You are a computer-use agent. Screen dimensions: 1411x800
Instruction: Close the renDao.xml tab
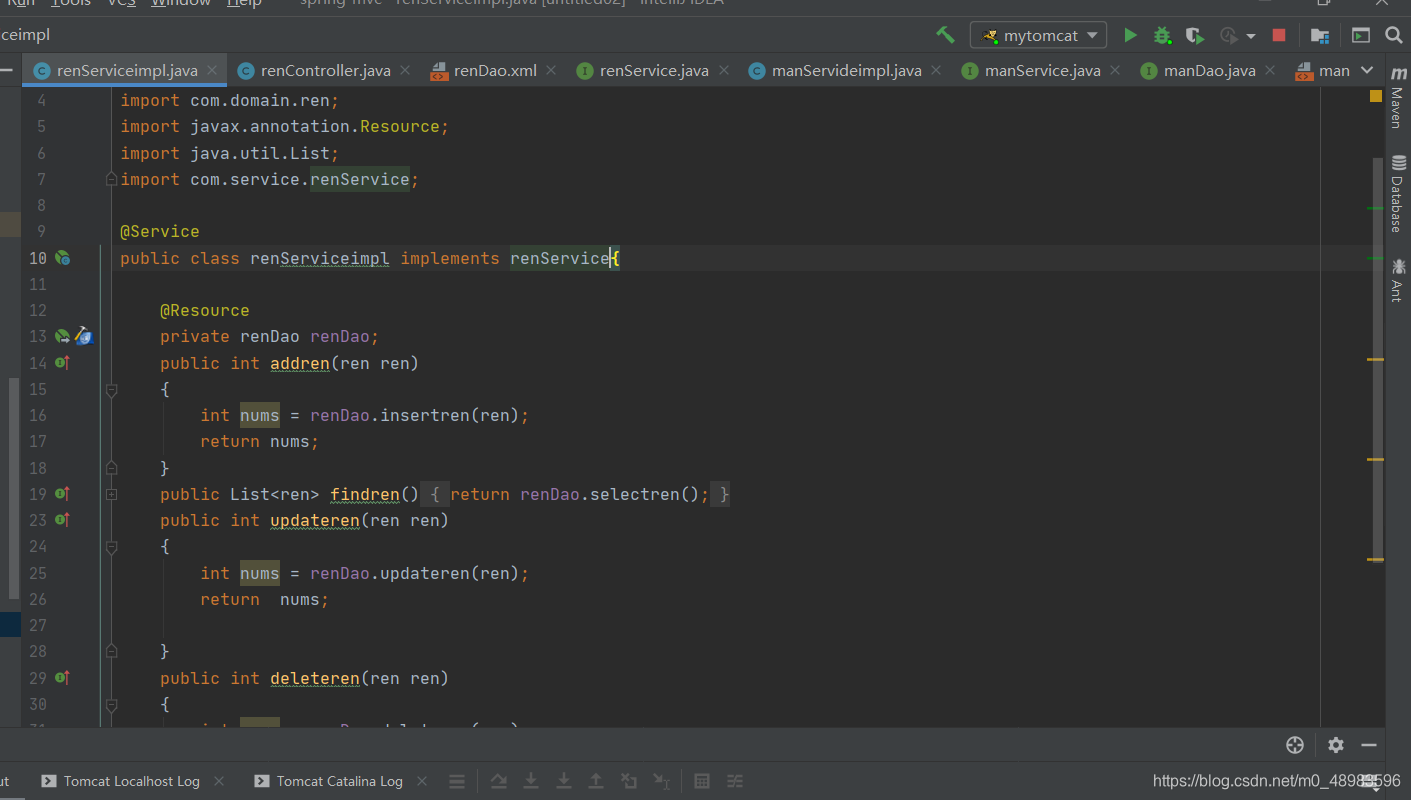(553, 71)
